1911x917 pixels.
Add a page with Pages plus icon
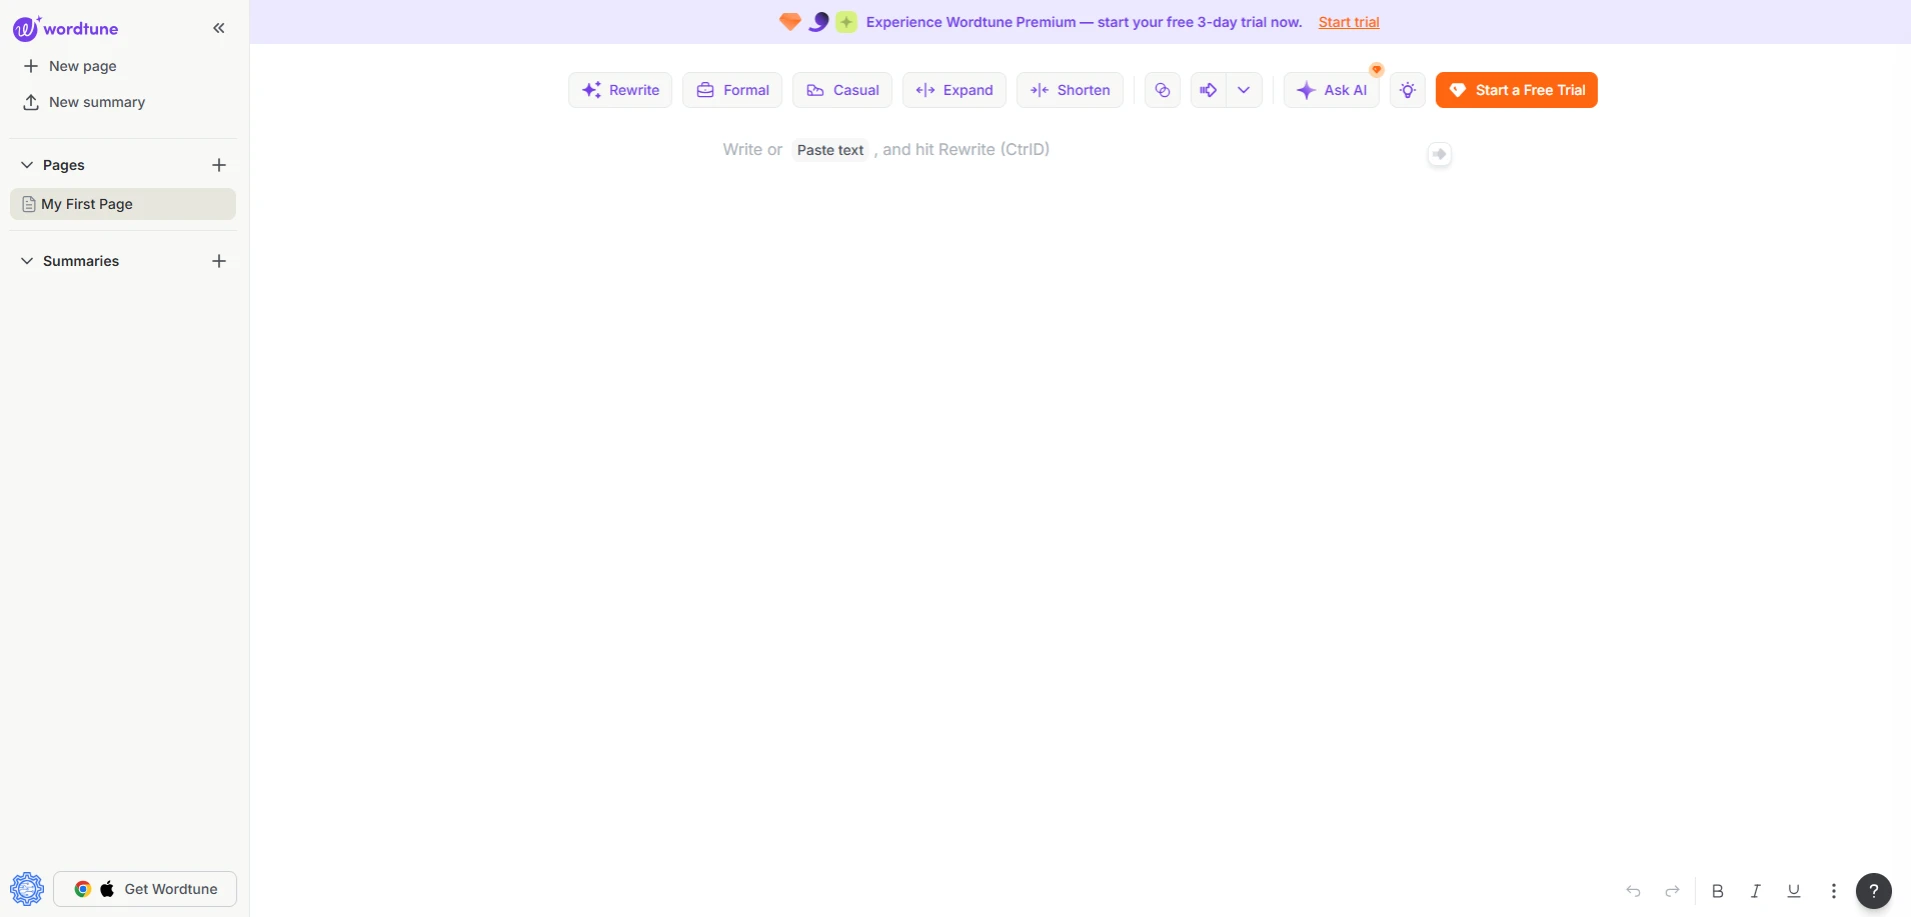coord(219,165)
